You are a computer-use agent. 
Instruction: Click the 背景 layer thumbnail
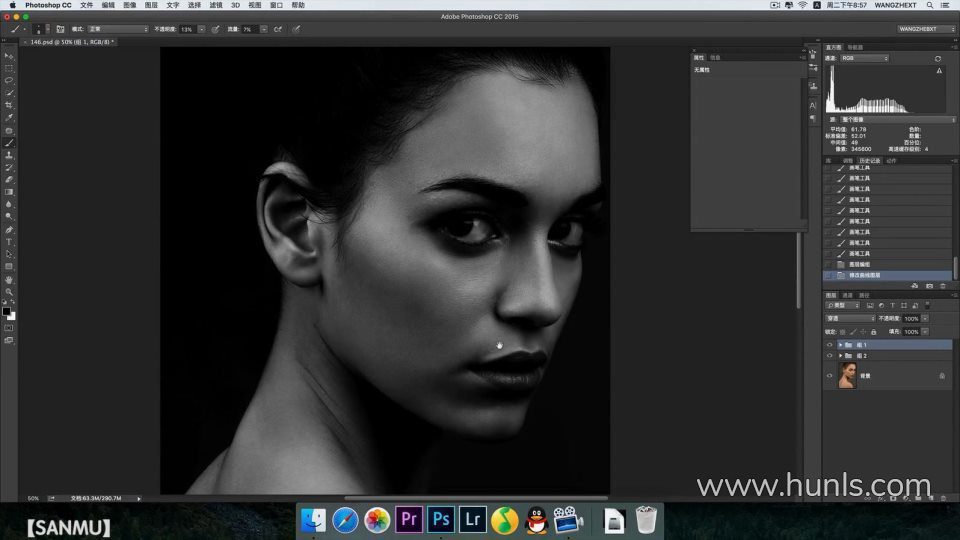pyautogui.click(x=847, y=376)
